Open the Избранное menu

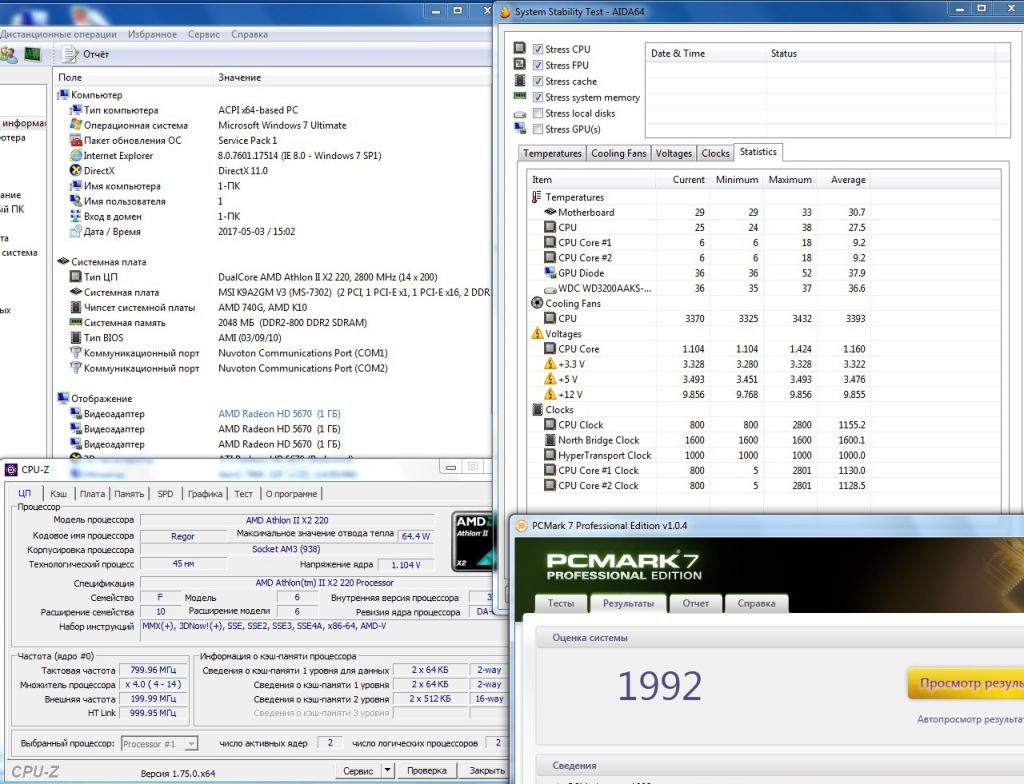[152, 35]
